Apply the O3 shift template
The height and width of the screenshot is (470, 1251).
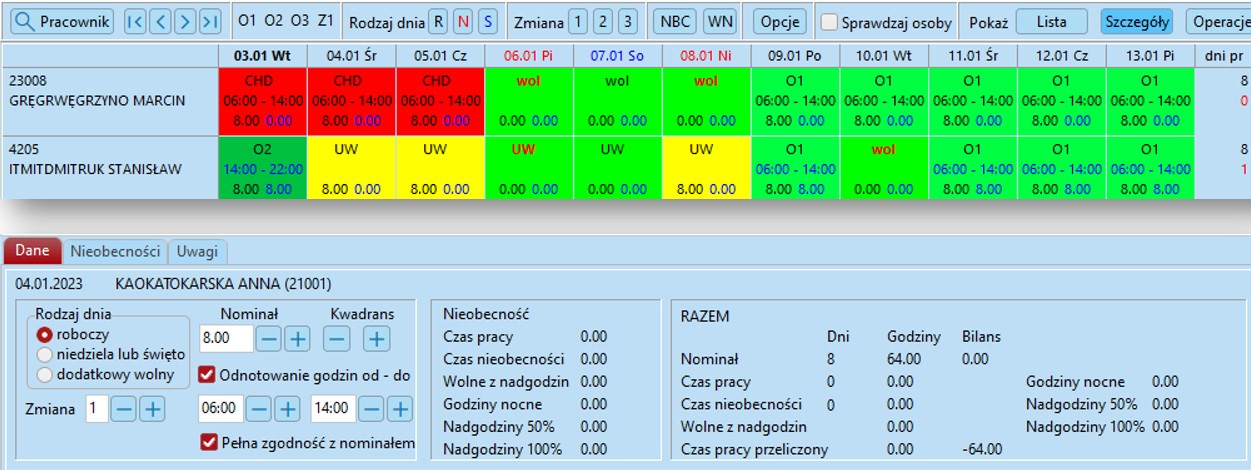299,21
